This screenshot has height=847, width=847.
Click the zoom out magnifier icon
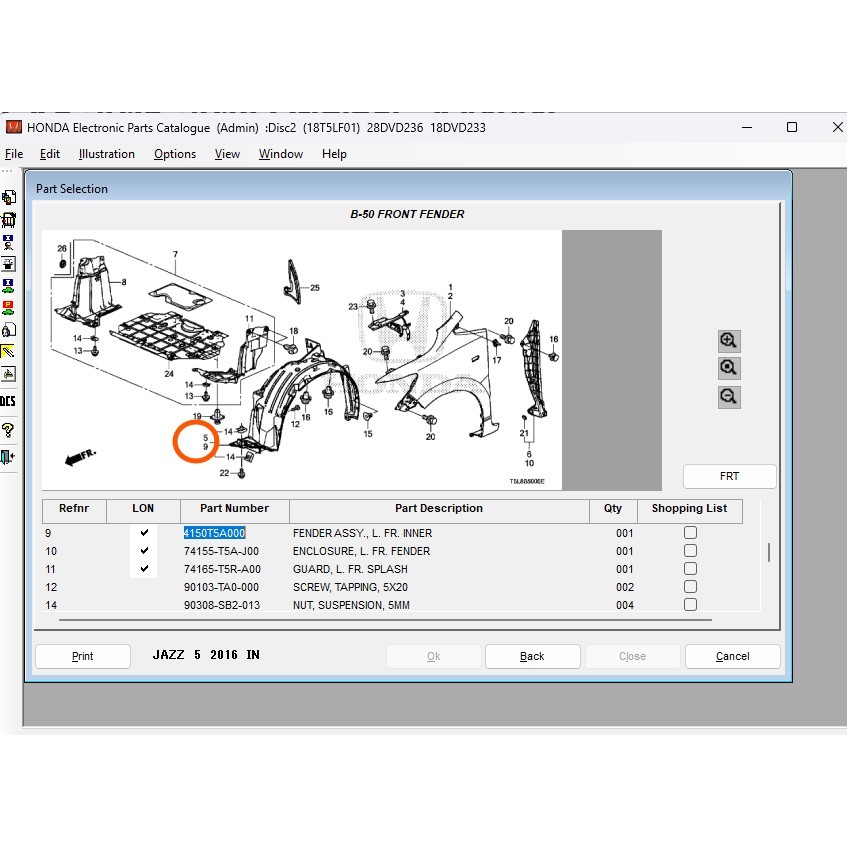pyautogui.click(x=729, y=397)
